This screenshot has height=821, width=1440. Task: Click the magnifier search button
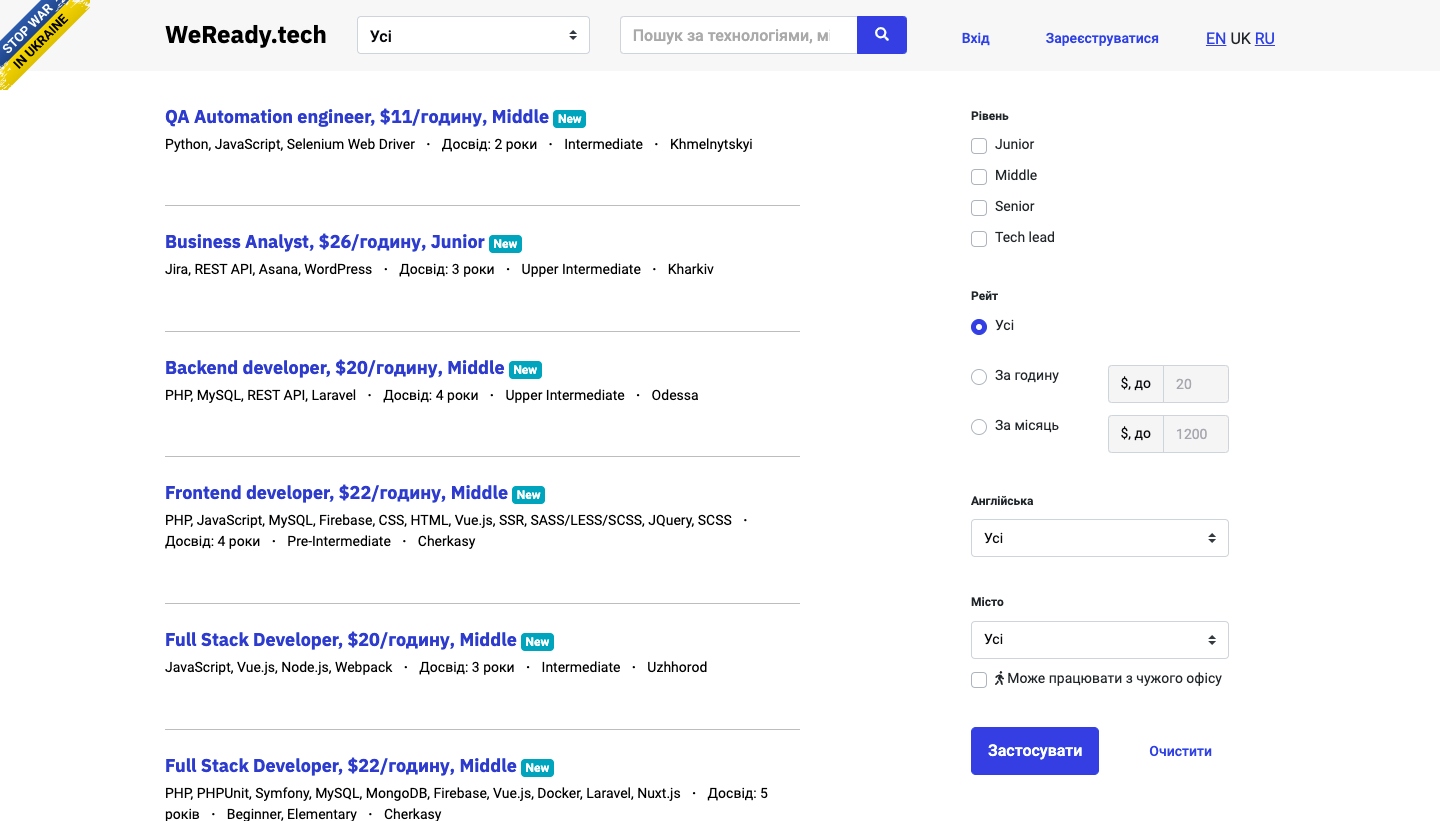tap(882, 35)
